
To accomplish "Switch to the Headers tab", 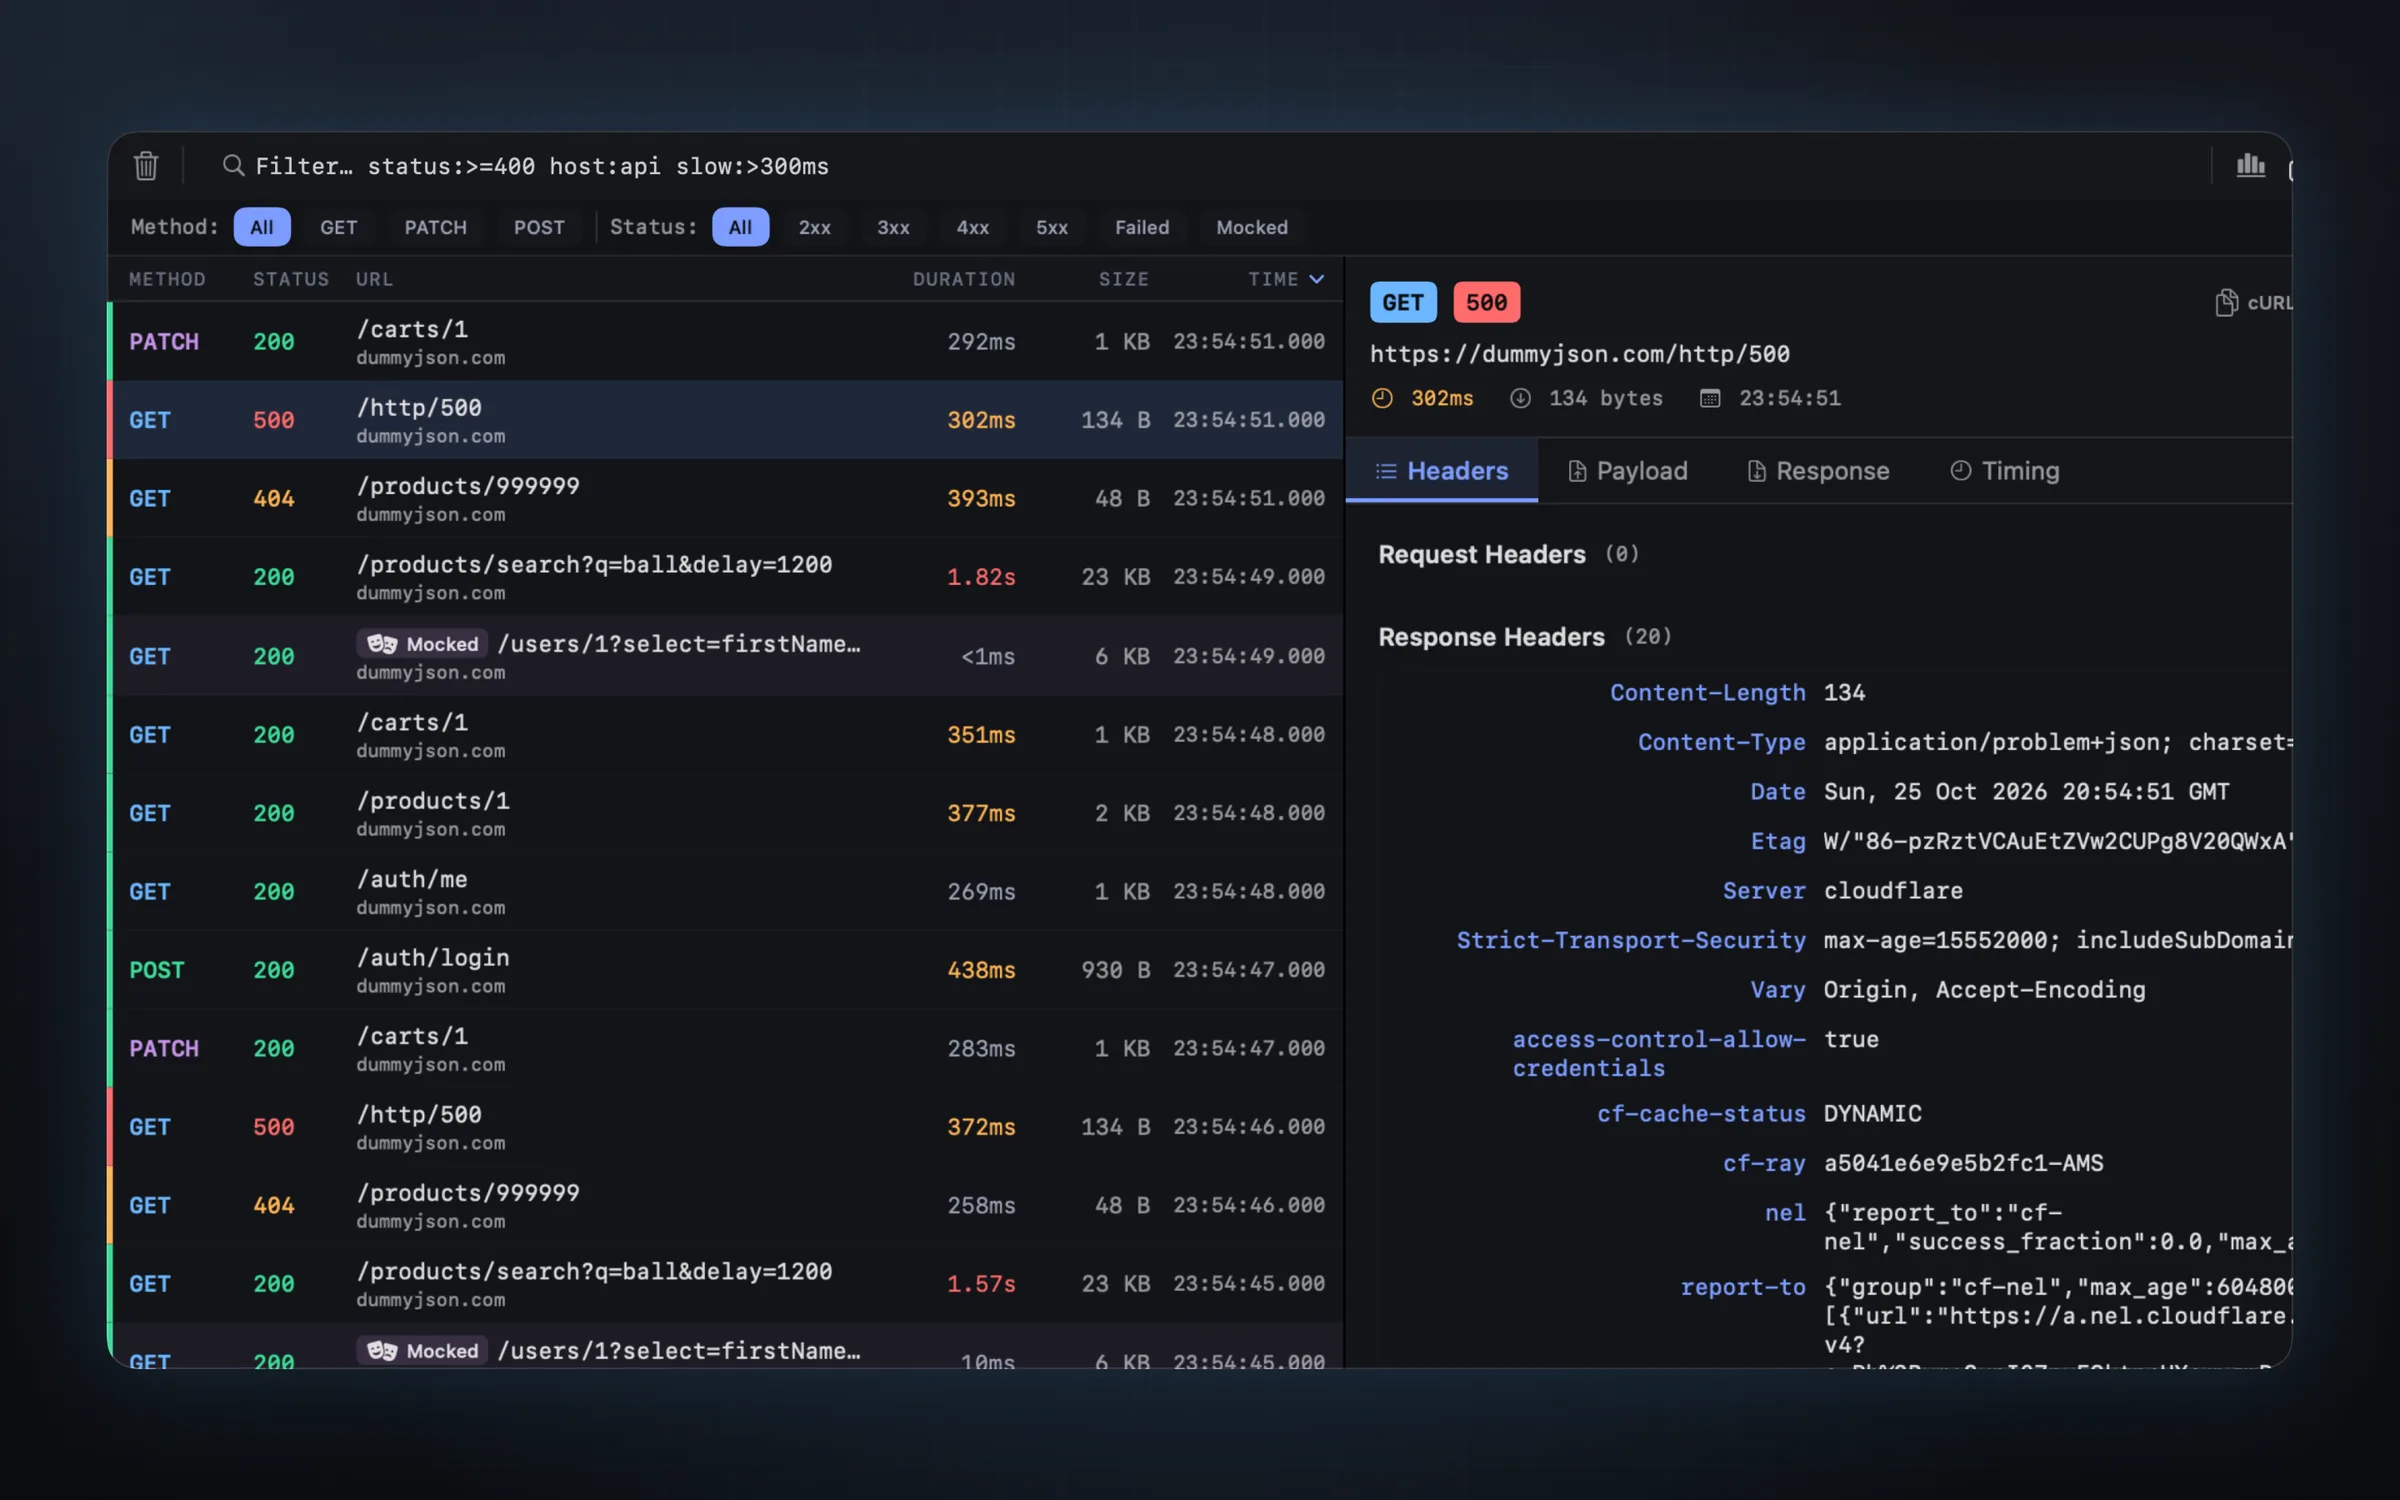I will click(x=1441, y=471).
